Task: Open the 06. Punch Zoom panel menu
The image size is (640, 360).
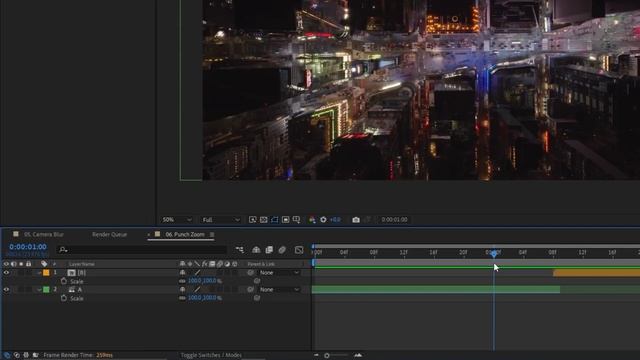Action: [212, 235]
